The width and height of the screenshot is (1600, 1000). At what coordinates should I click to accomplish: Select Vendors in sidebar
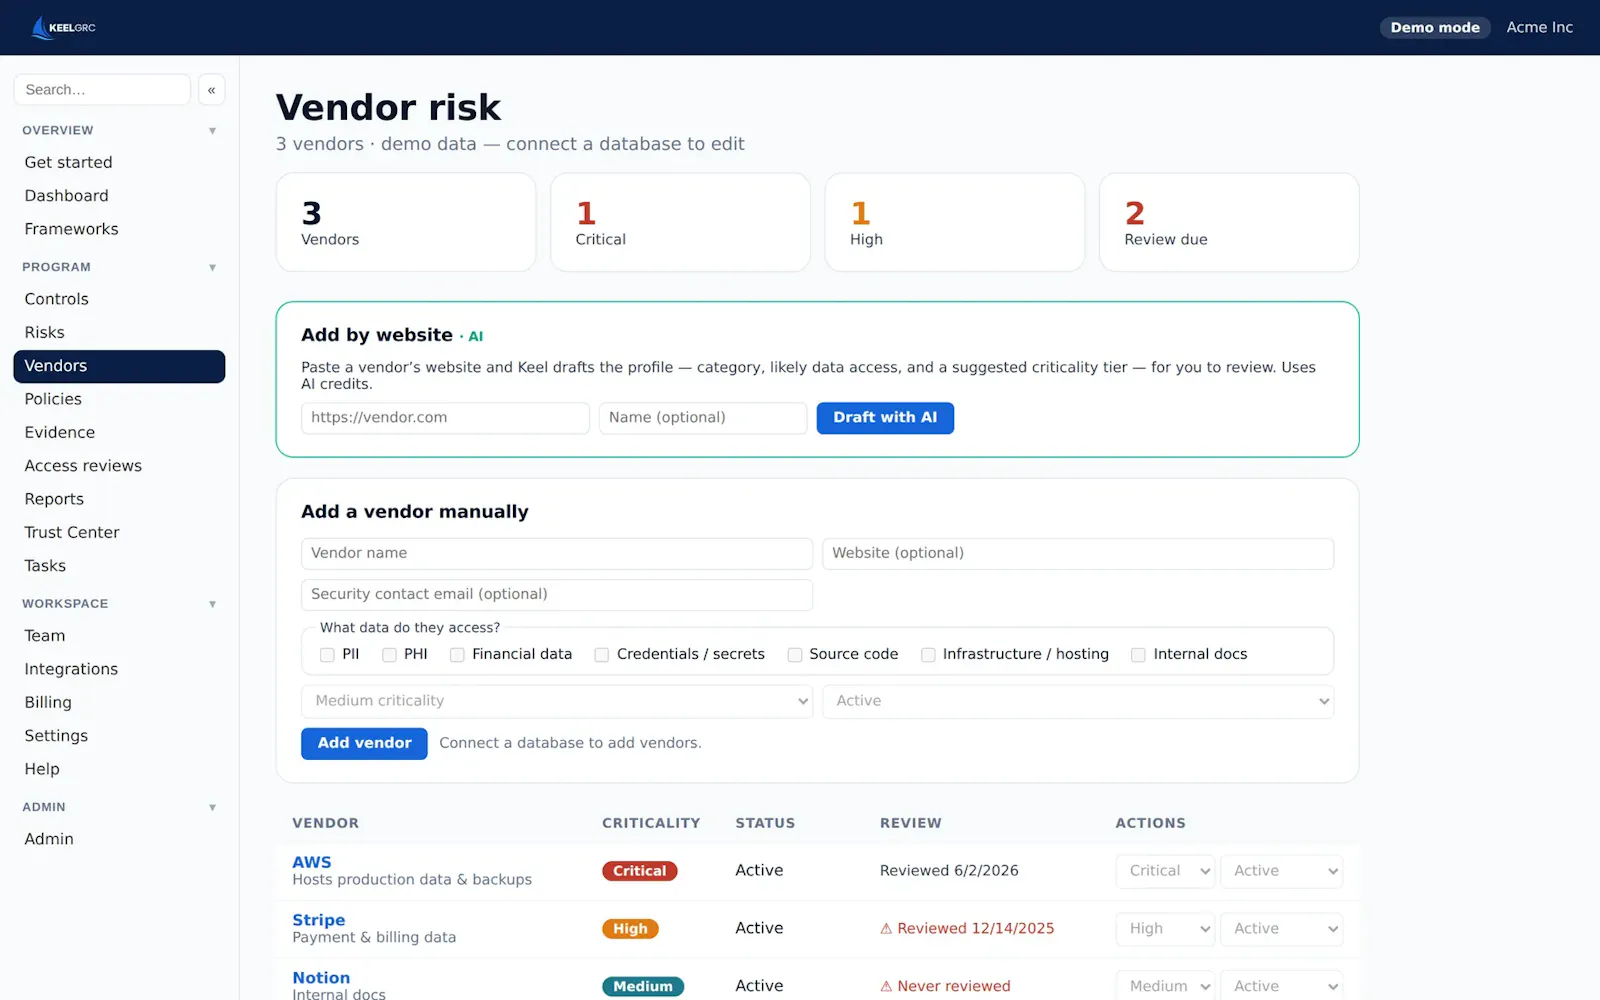(x=119, y=366)
